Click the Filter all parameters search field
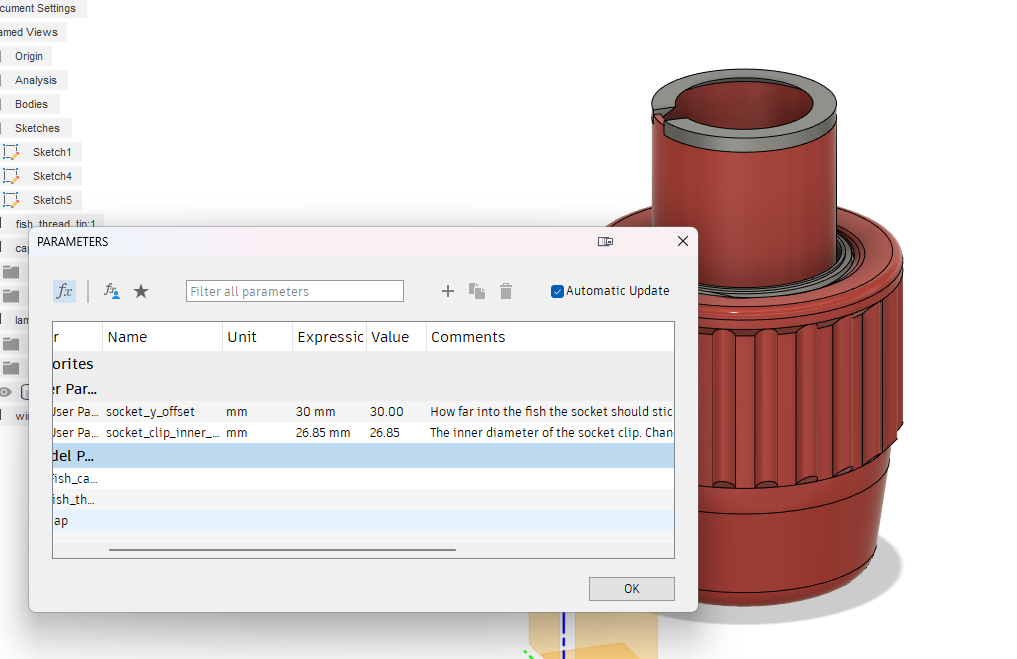1017x659 pixels. pyautogui.click(x=294, y=291)
